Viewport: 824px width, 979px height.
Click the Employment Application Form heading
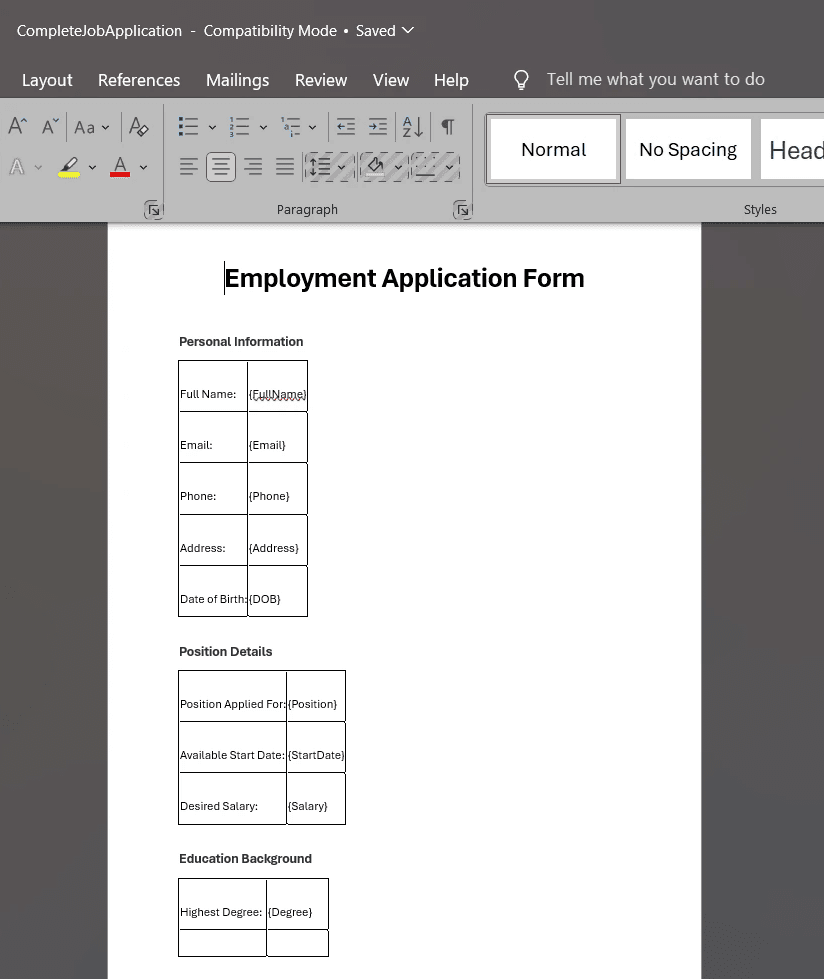tap(405, 278)
